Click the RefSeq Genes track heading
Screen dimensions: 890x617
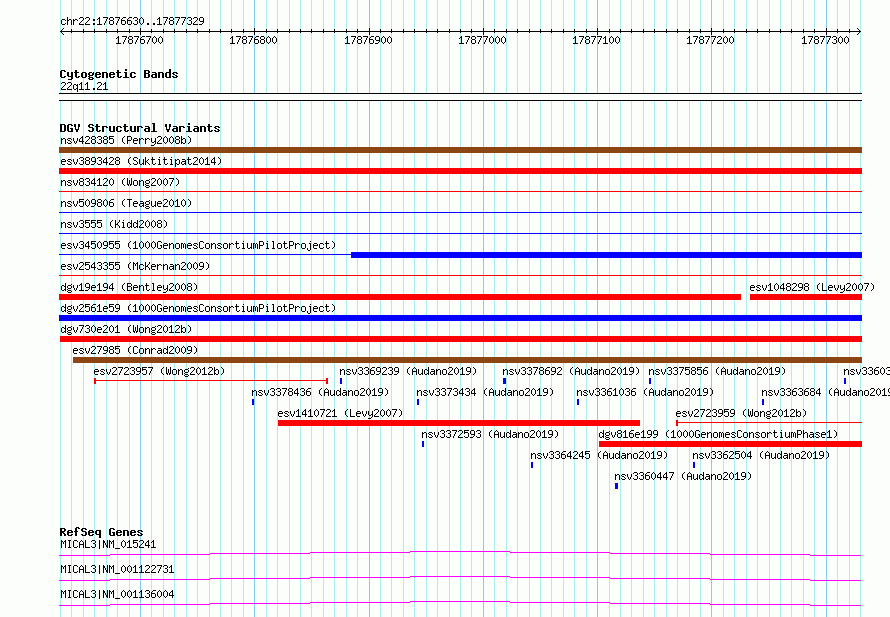pos(101,532)
